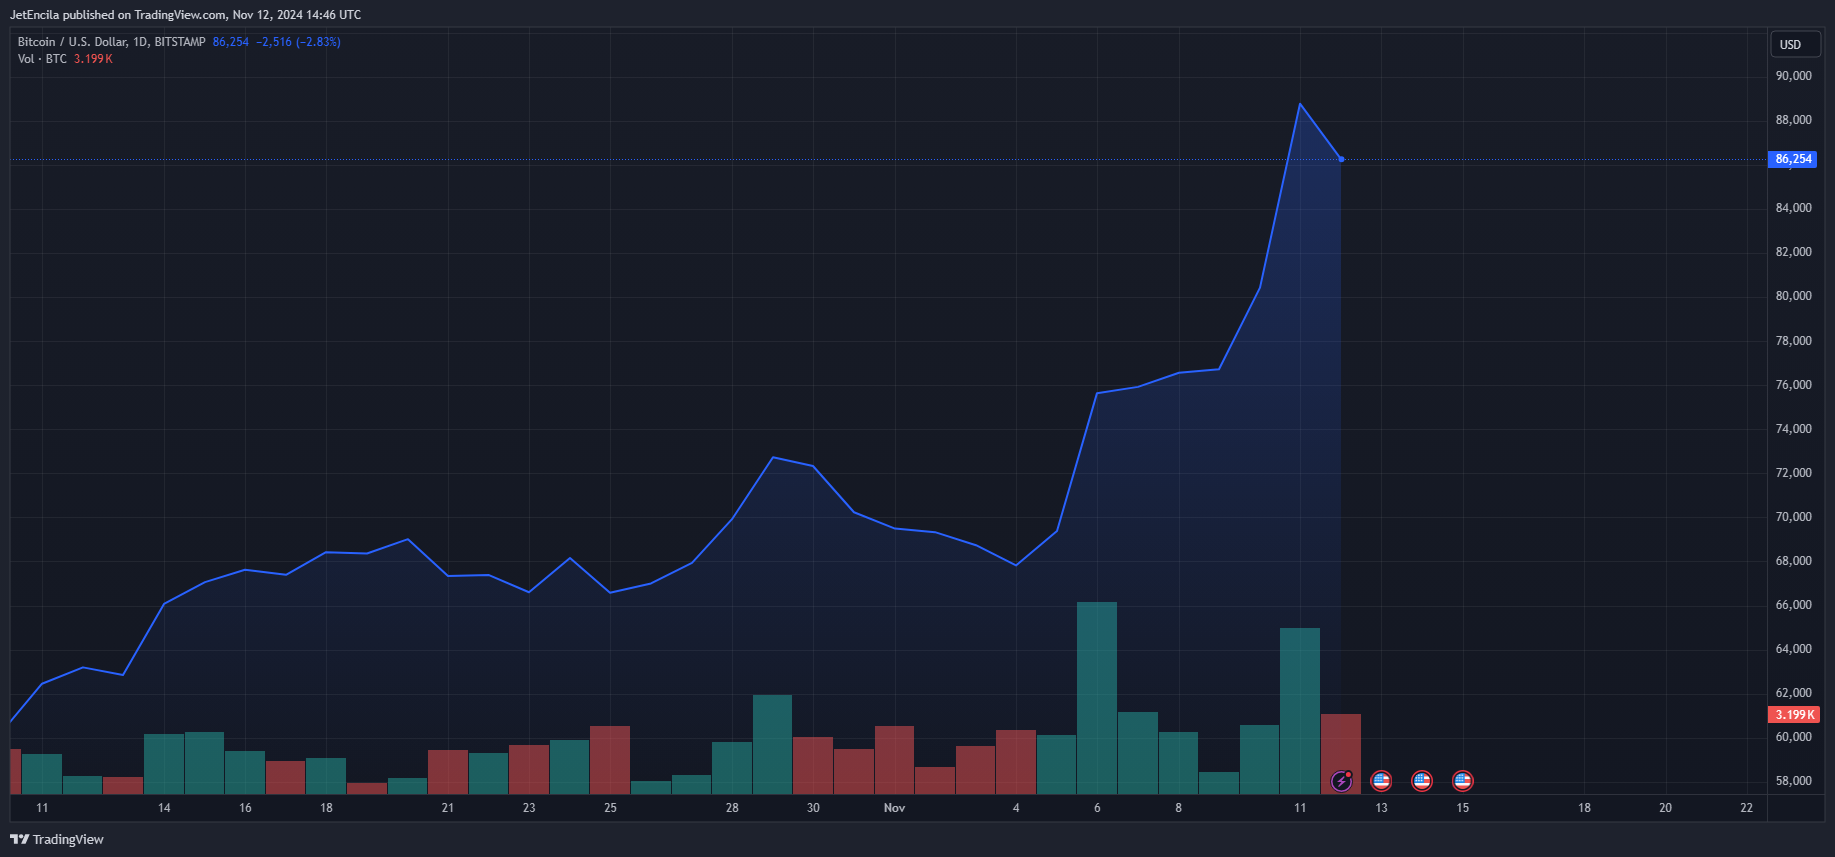This screenshot has width=1835, height=857.
Task: Click the Nov label on the date axis
Action: coord(894,808)
